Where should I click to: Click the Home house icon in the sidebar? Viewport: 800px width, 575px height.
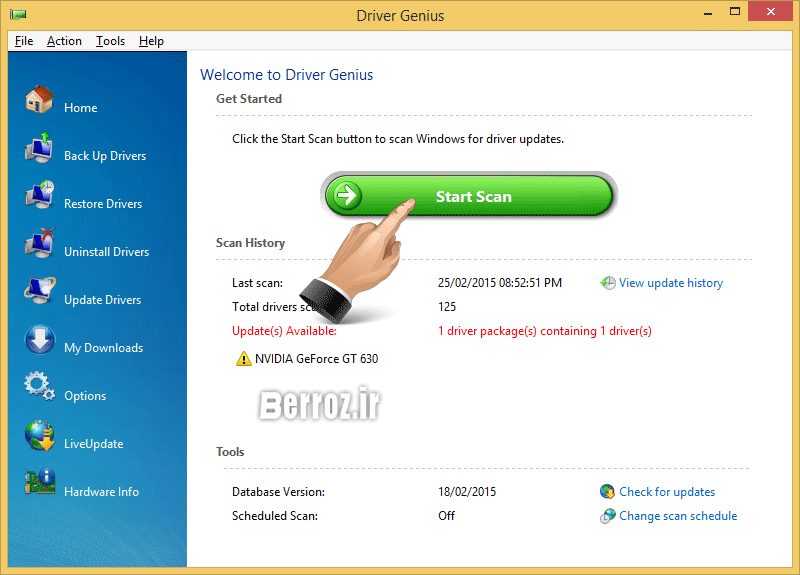pyautogui.click(x=39, y=99)
